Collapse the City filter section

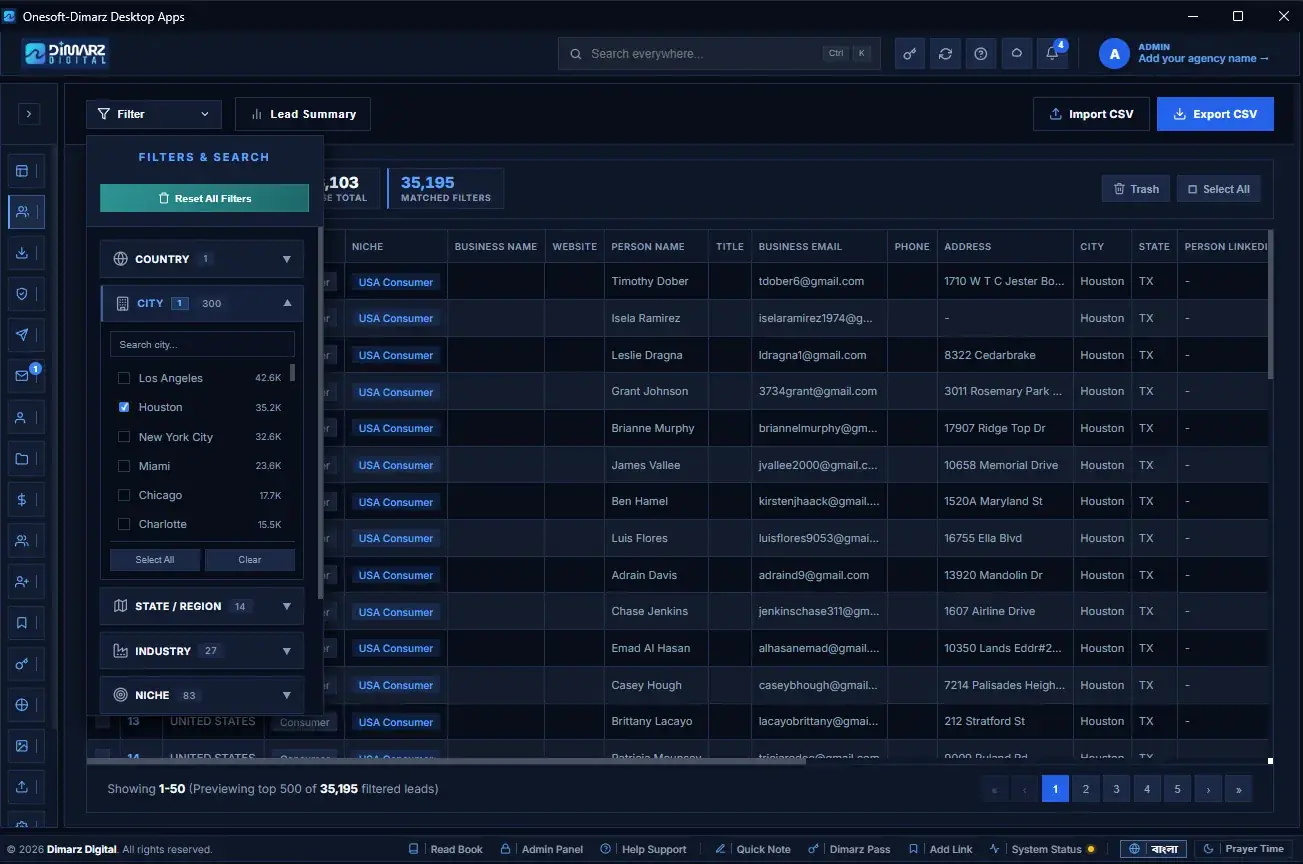[202, 303]
